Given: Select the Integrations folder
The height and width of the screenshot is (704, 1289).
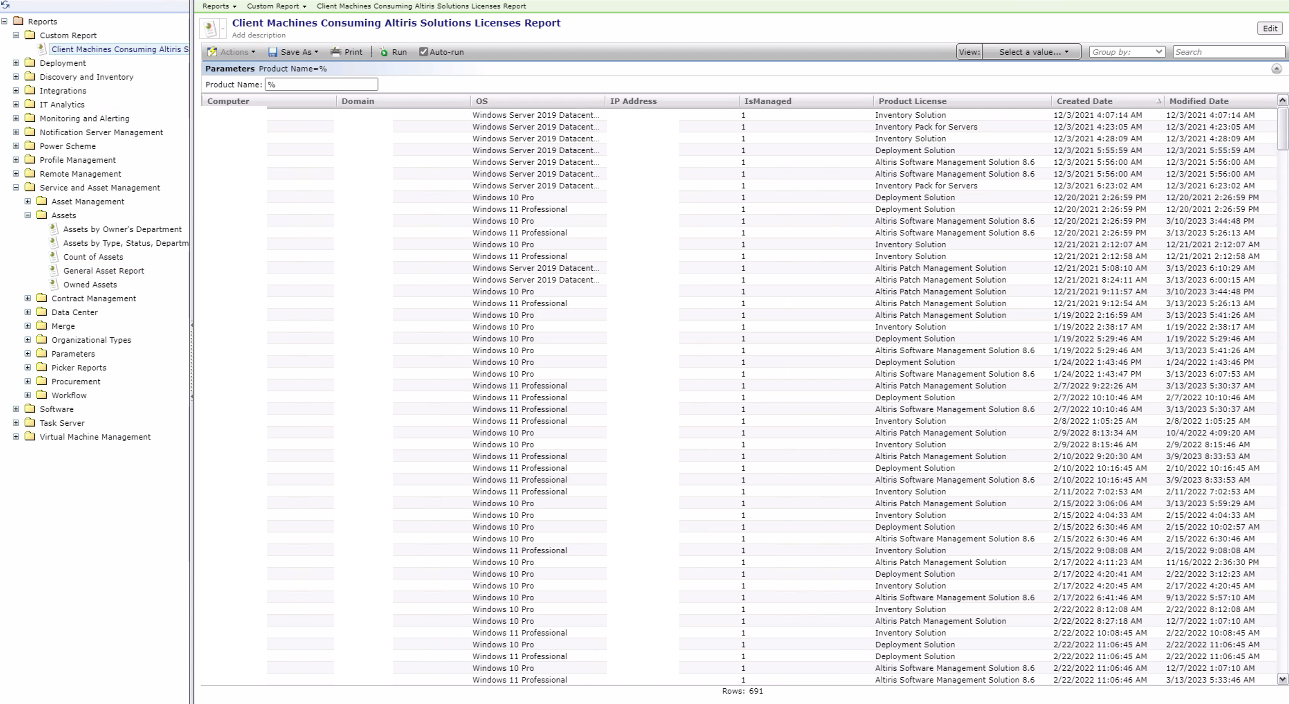Looking at the screenshot, I should click(63, 91).
